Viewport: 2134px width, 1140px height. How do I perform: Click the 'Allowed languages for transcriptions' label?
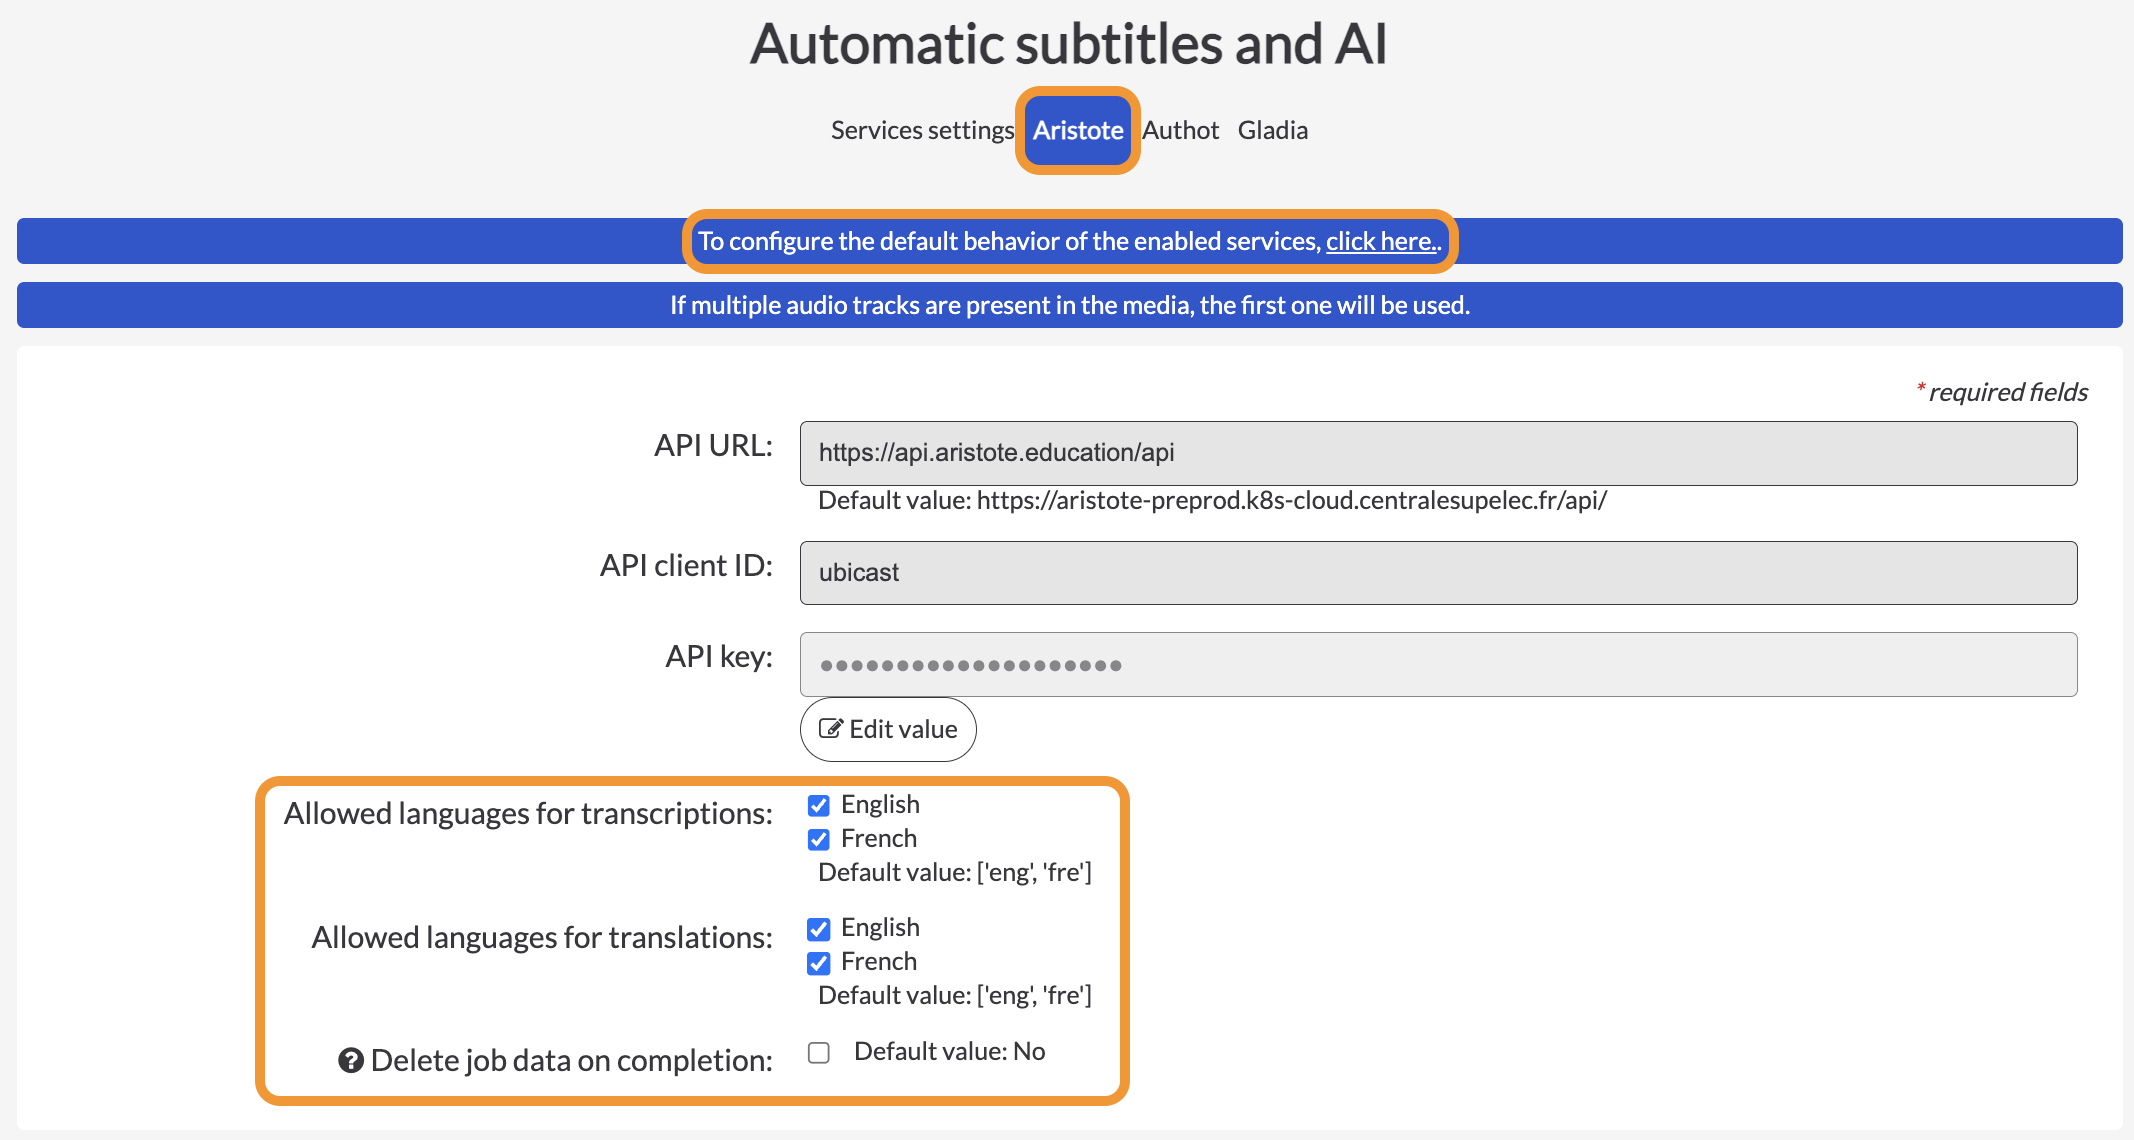pos(528,813)
